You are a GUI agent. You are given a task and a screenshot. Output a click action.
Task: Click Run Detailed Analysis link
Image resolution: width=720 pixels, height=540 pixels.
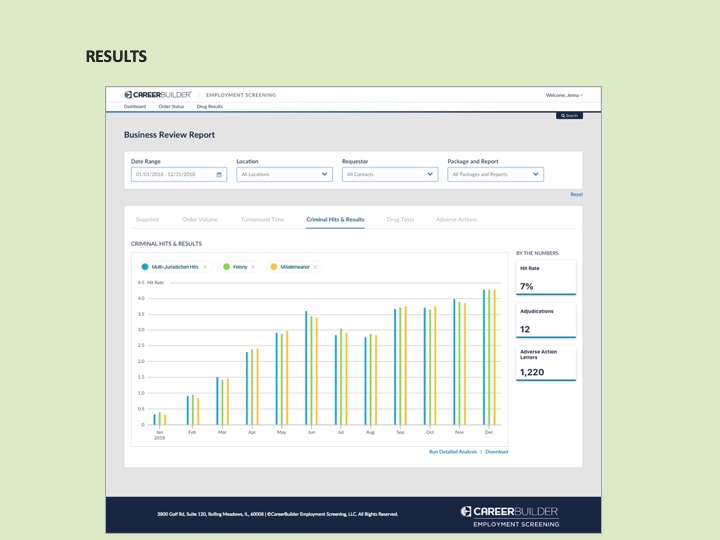pyautogui.click(x=453, y=452)
